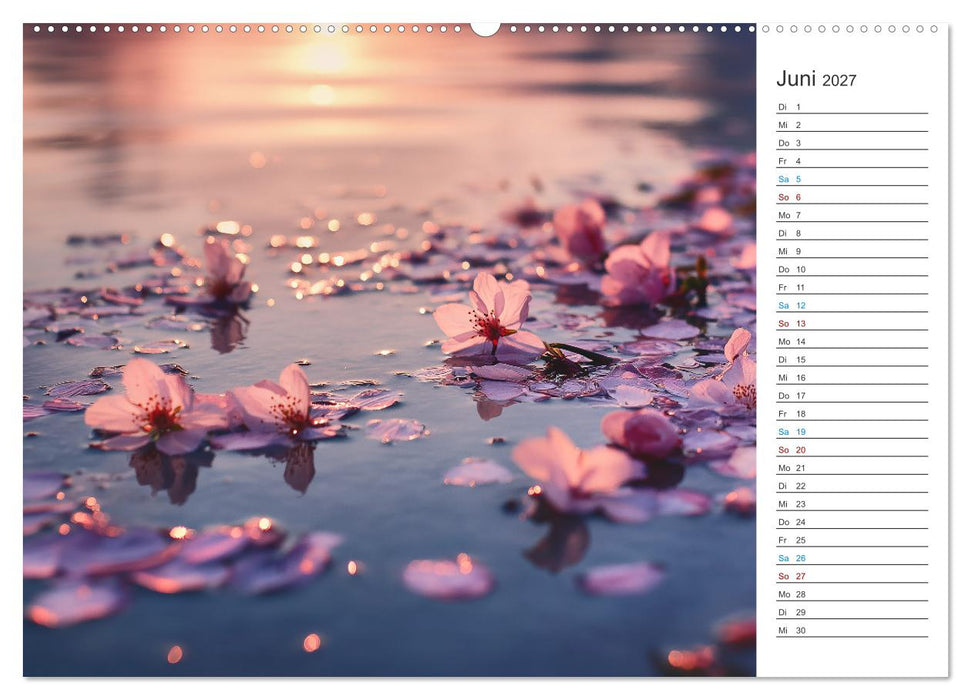Click the cherry blossom calendar photo
The image size is (971, 700).
tap(390, 350)
